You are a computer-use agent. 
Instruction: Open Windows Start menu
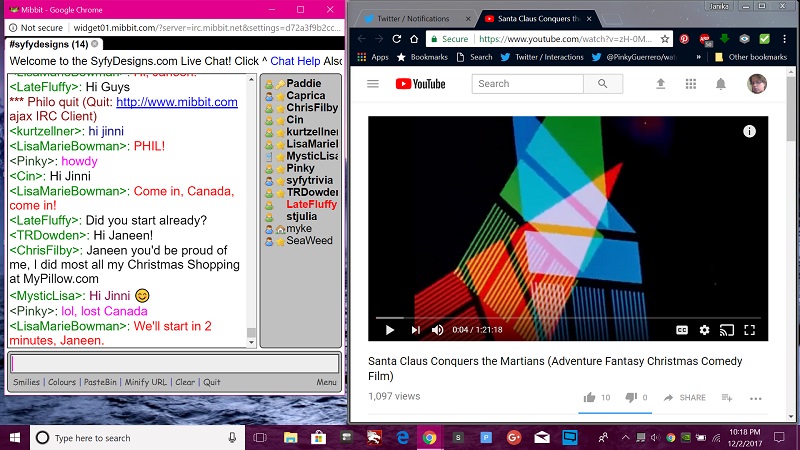15,438
